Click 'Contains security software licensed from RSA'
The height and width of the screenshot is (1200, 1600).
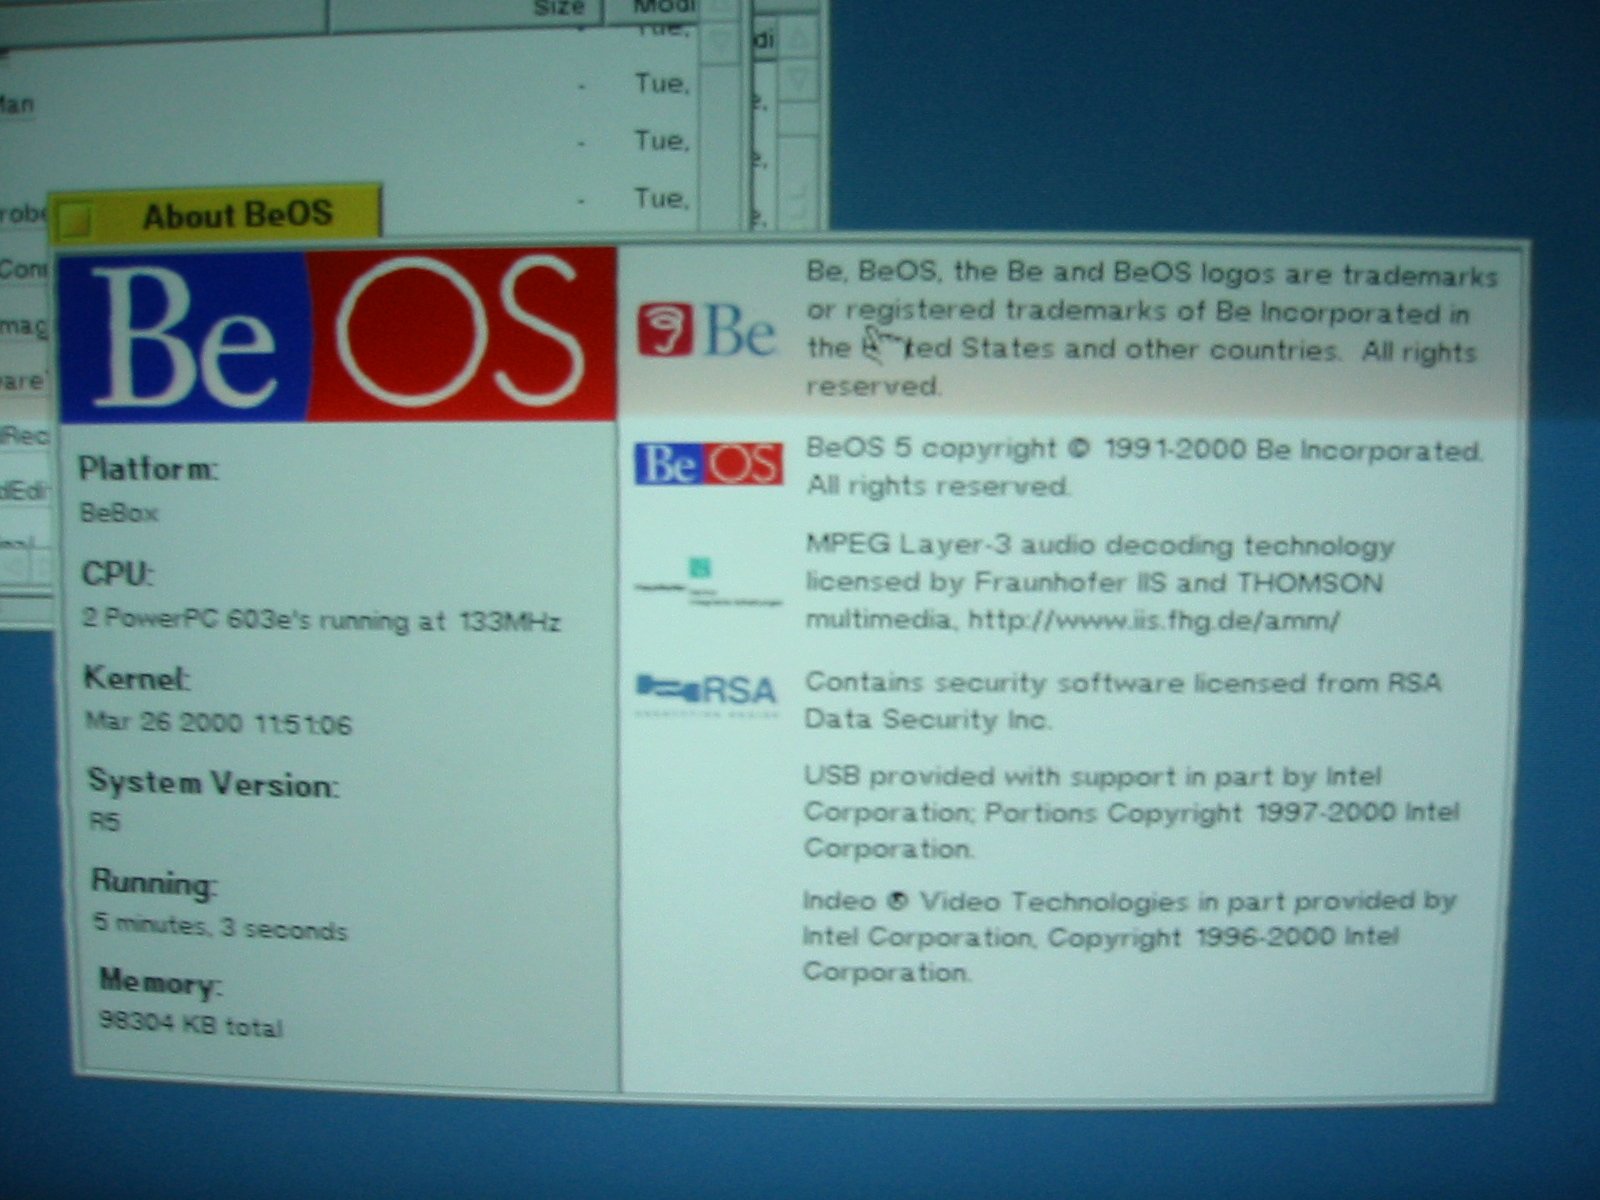tap(1122, 683)
